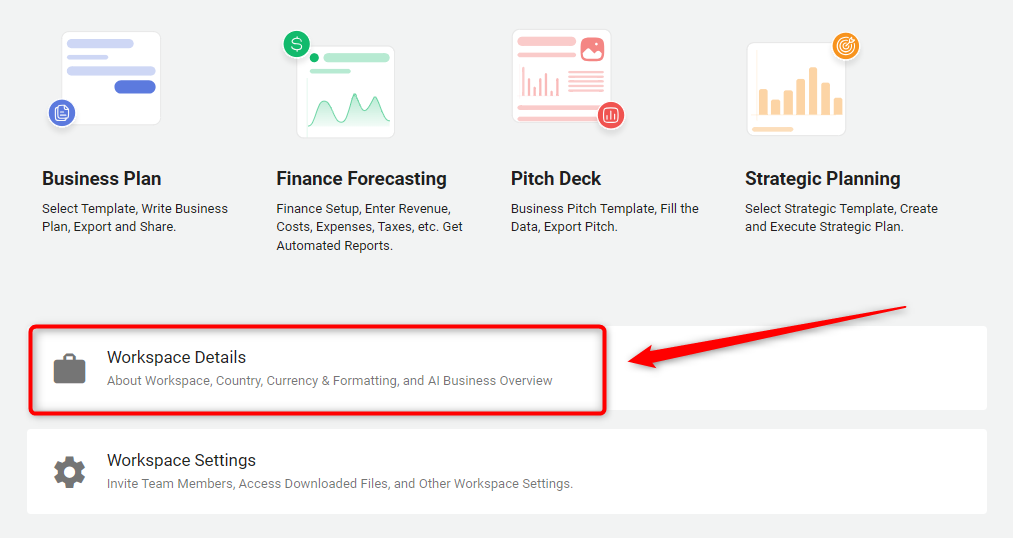
Task: Open Workspace Settings title
Action: point(182,460)
